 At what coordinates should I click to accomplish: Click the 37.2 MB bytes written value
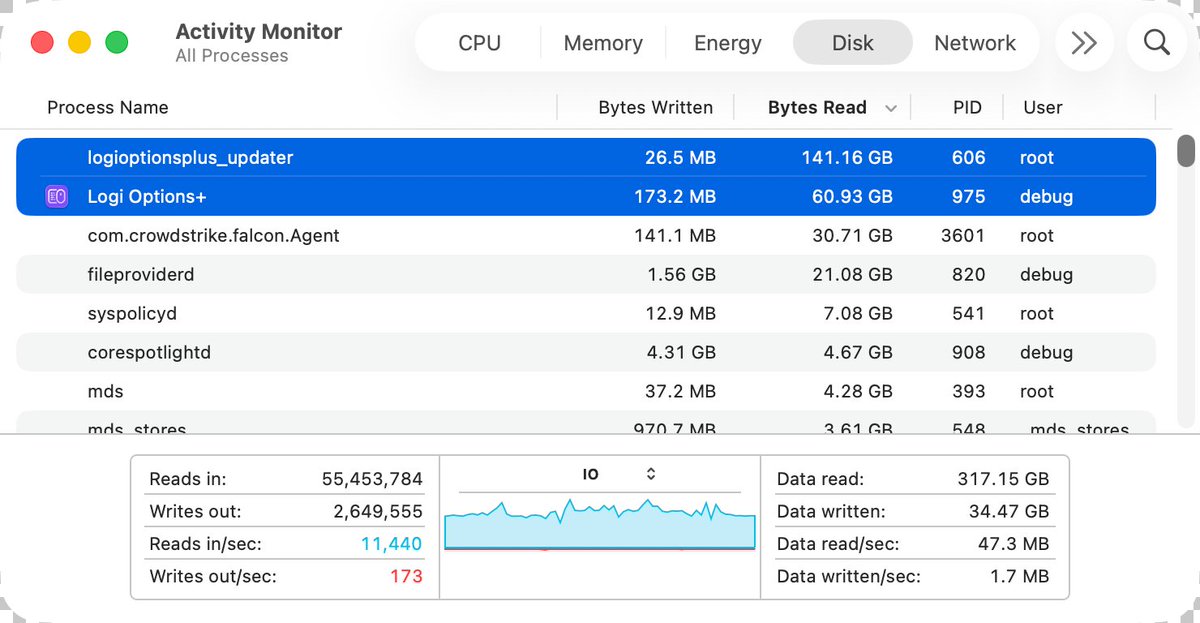tap(680, 391)
